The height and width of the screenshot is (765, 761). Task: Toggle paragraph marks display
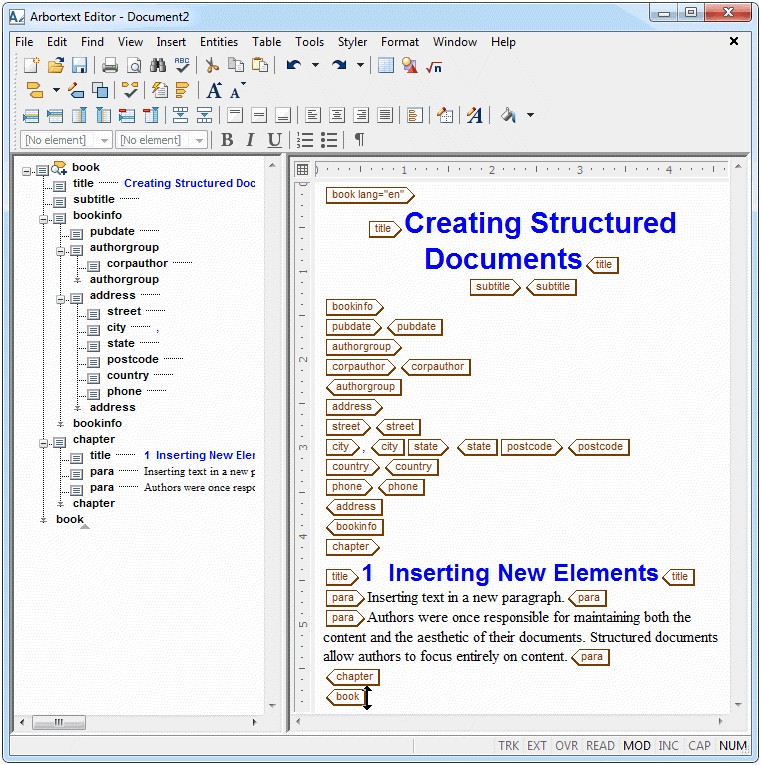[360, 140]
